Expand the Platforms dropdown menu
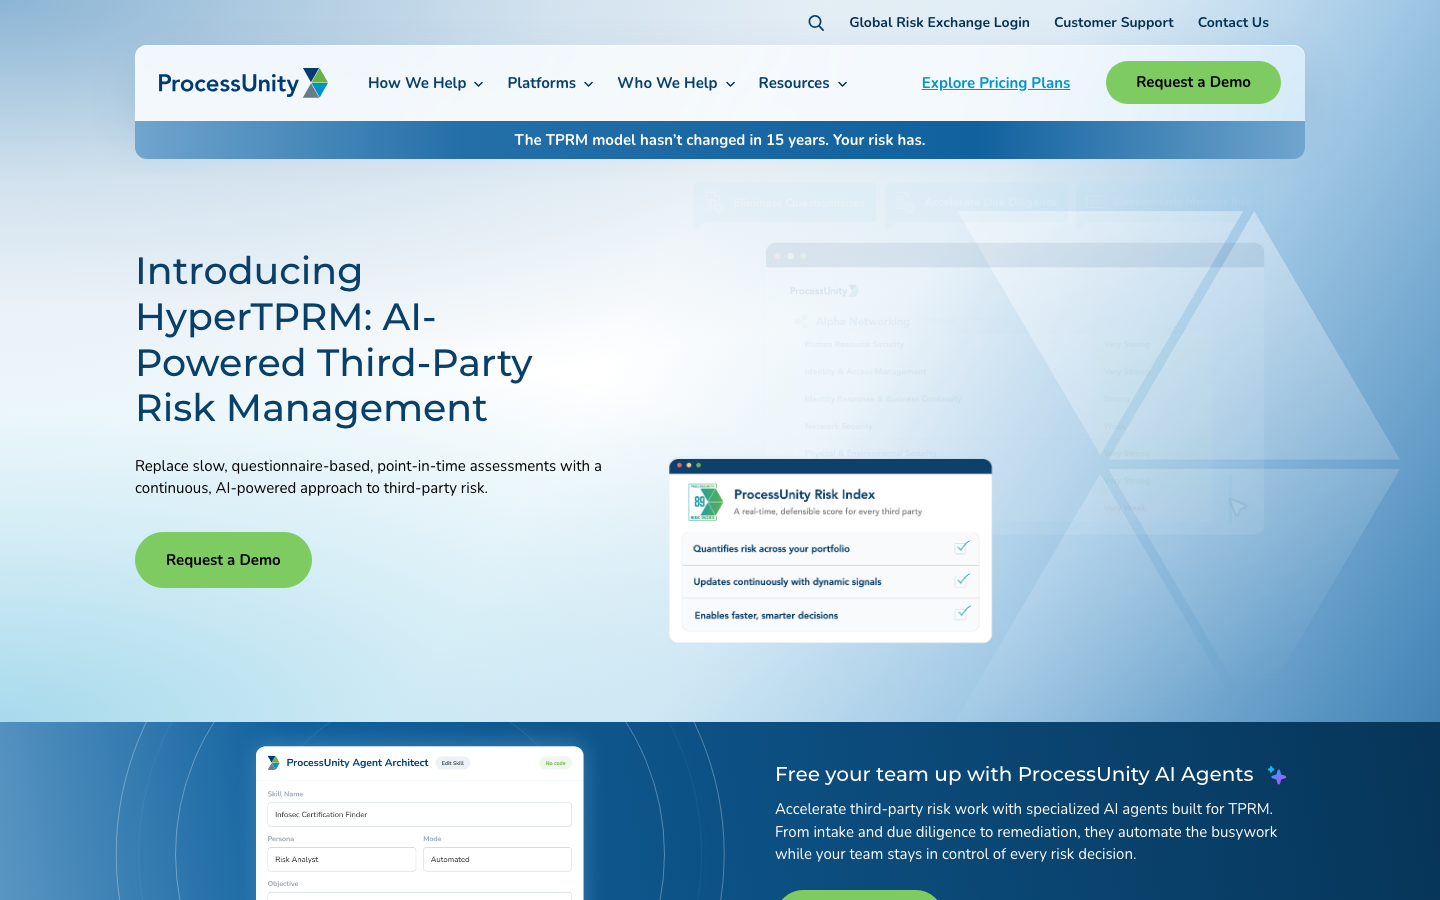The width and height of the screenshot is (1440, 900). tap(550, 83)
